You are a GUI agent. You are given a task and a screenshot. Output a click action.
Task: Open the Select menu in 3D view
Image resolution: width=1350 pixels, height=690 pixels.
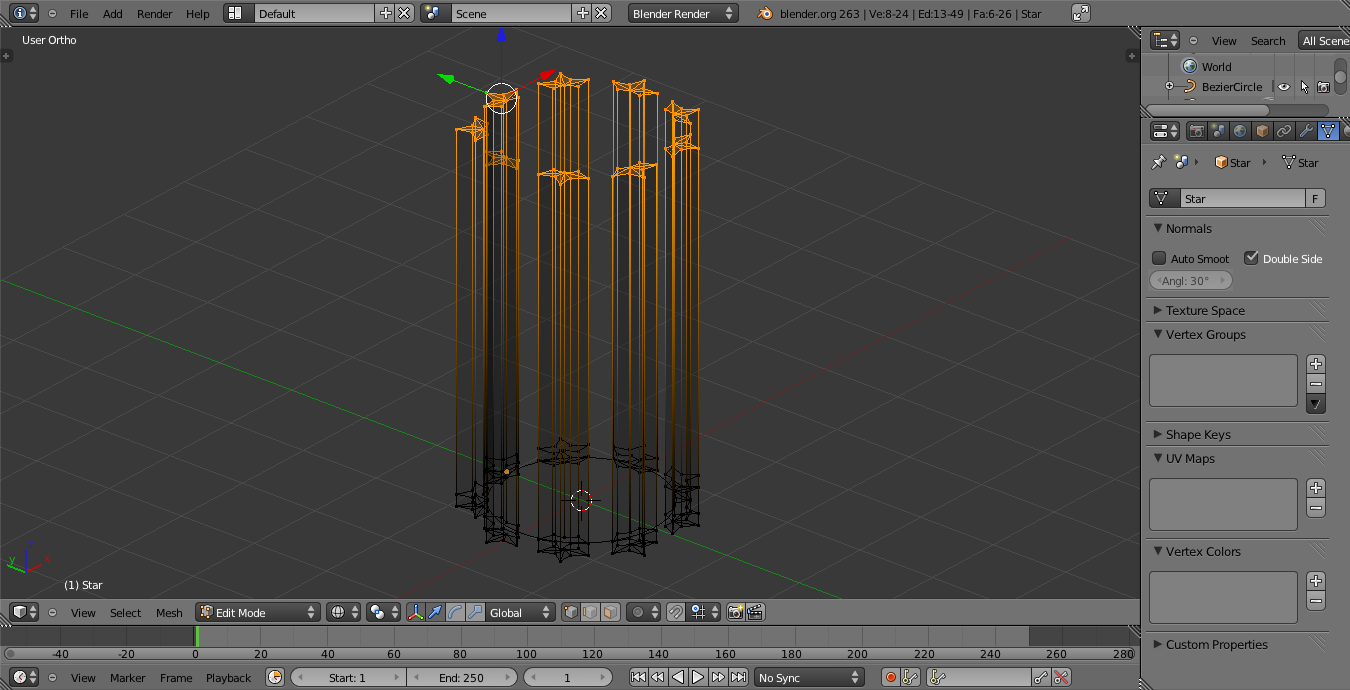pos(126,613)
